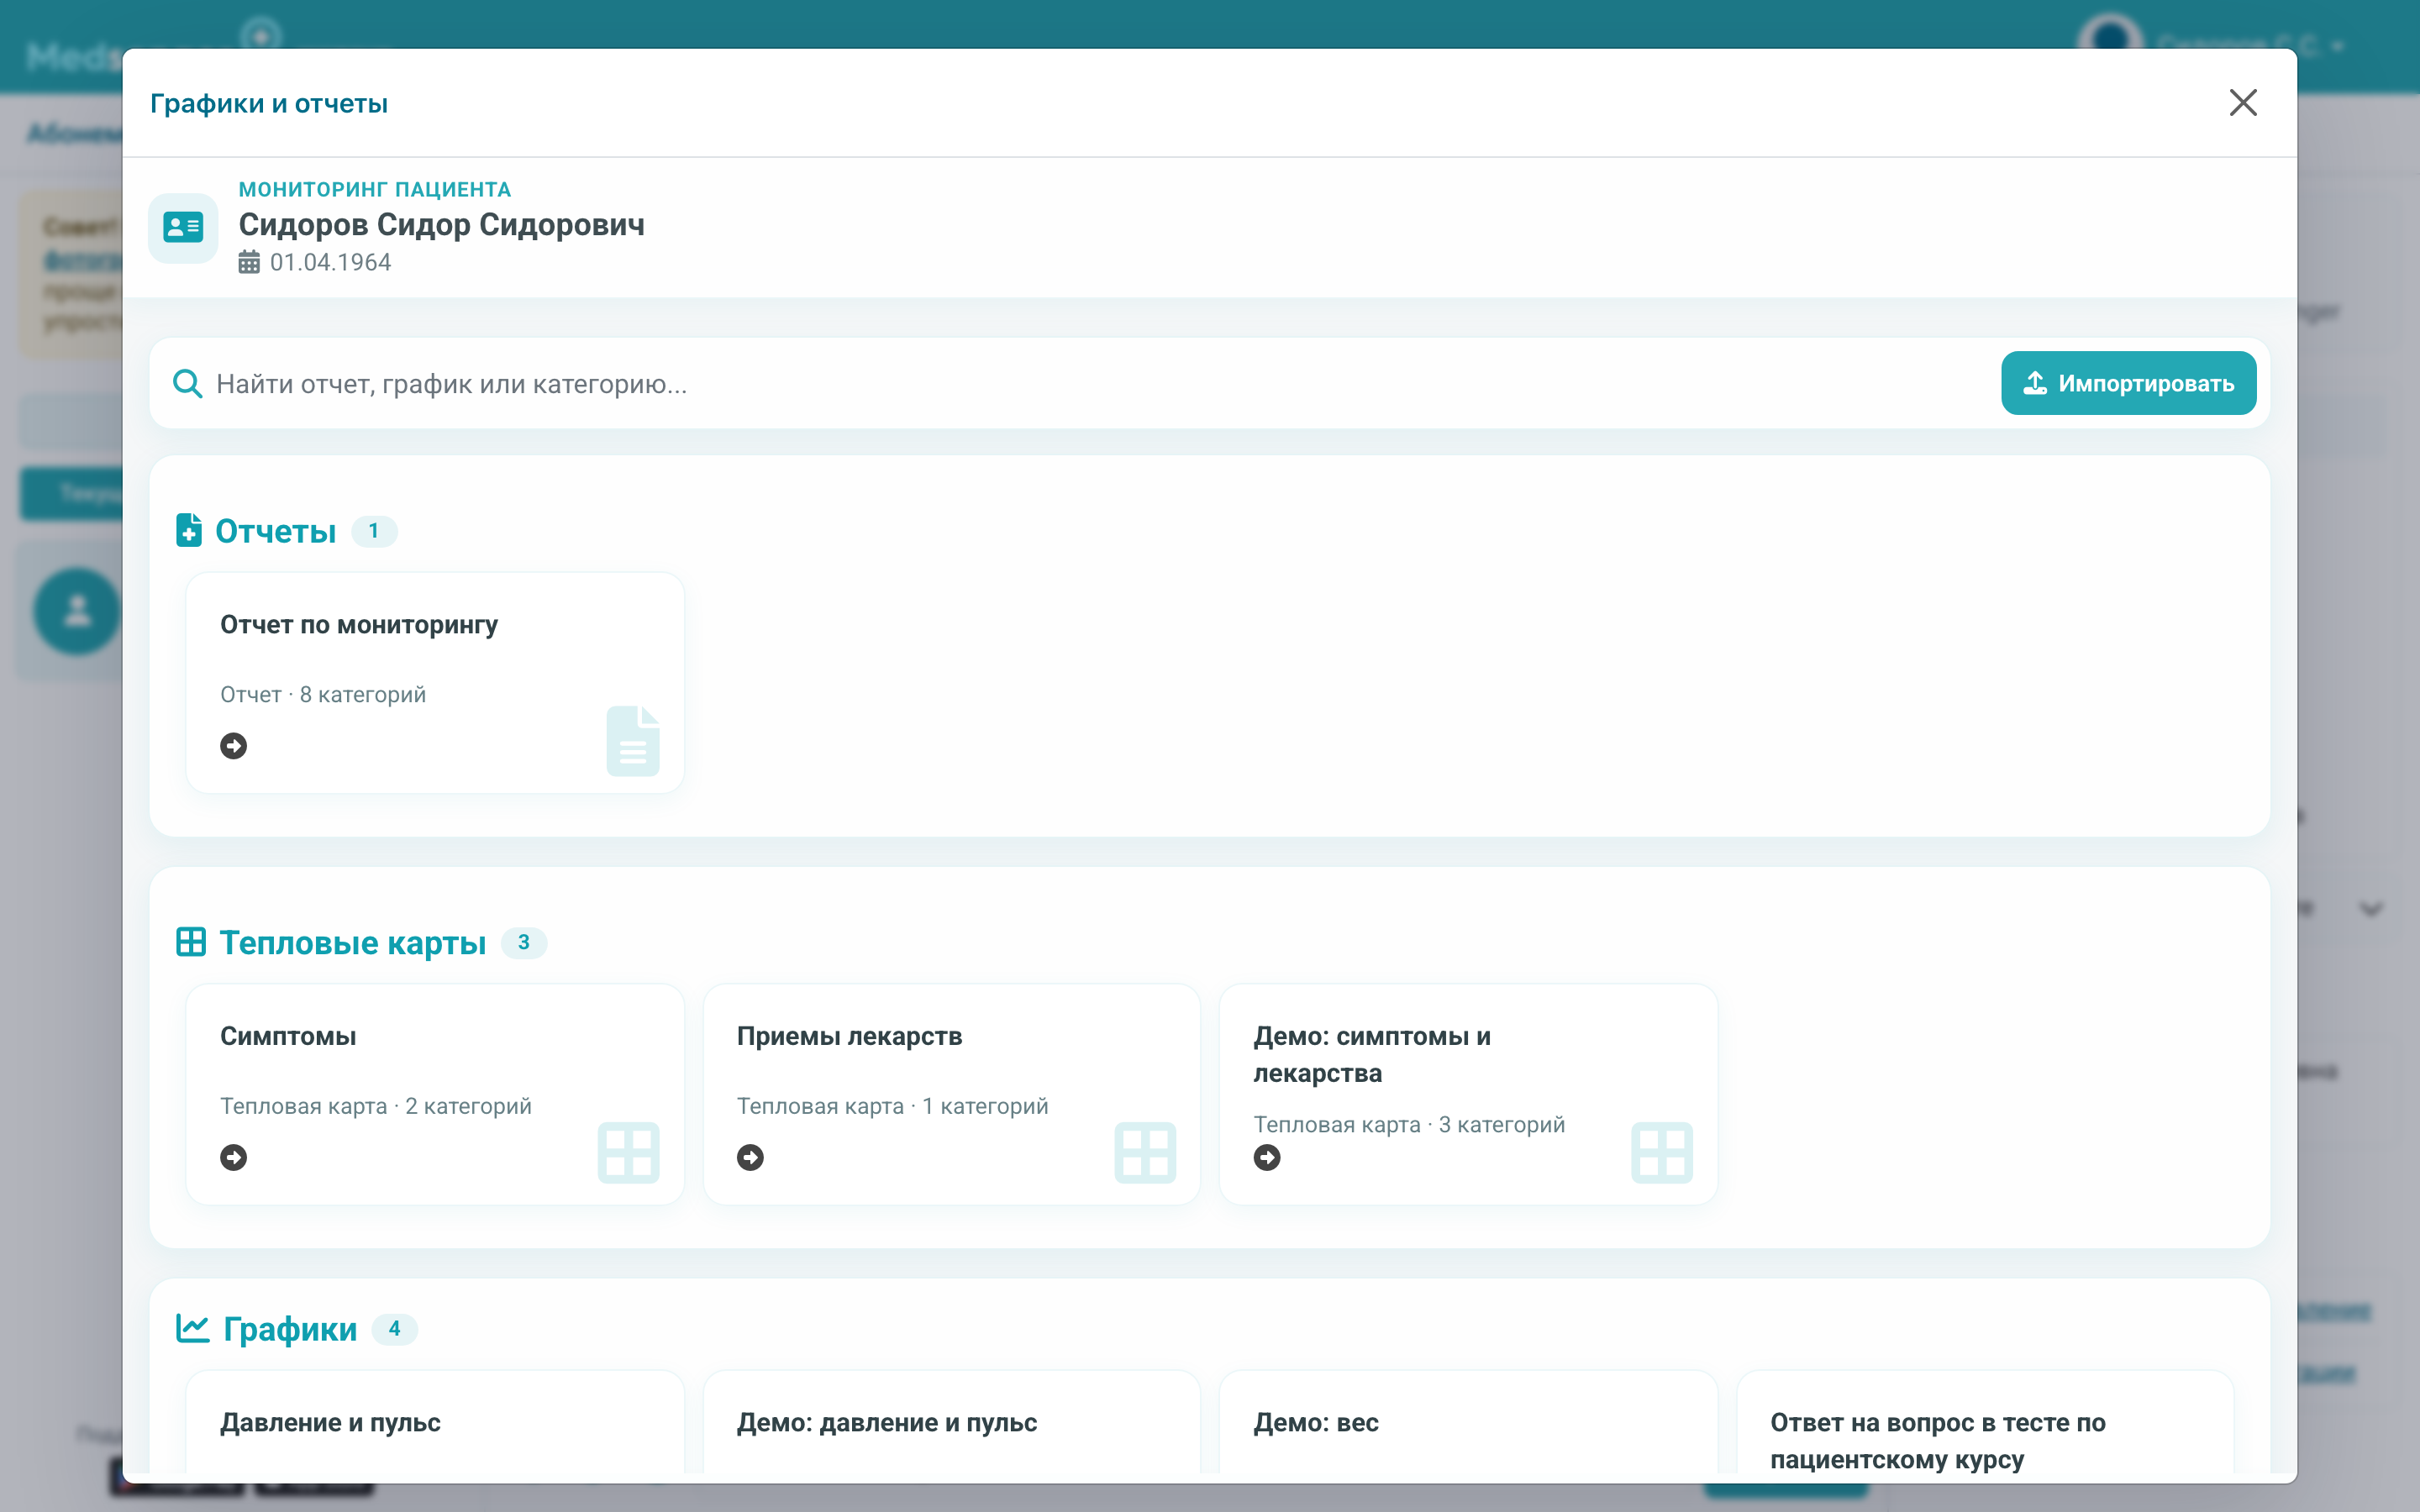Open the Демо: вес chart card
This screenshot has height=1512, width=2420.
pos(1468,1421)
